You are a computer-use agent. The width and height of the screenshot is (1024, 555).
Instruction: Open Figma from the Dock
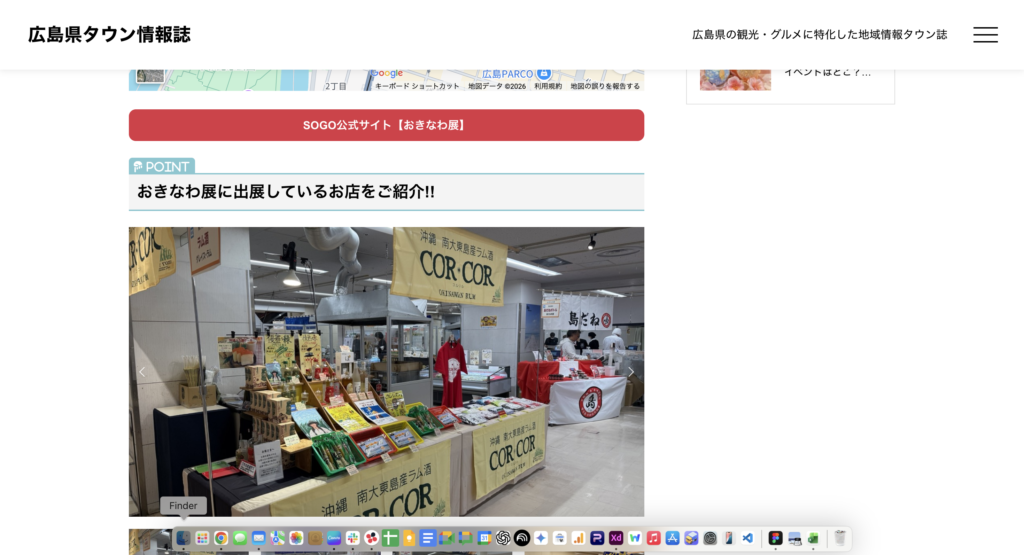775,538
